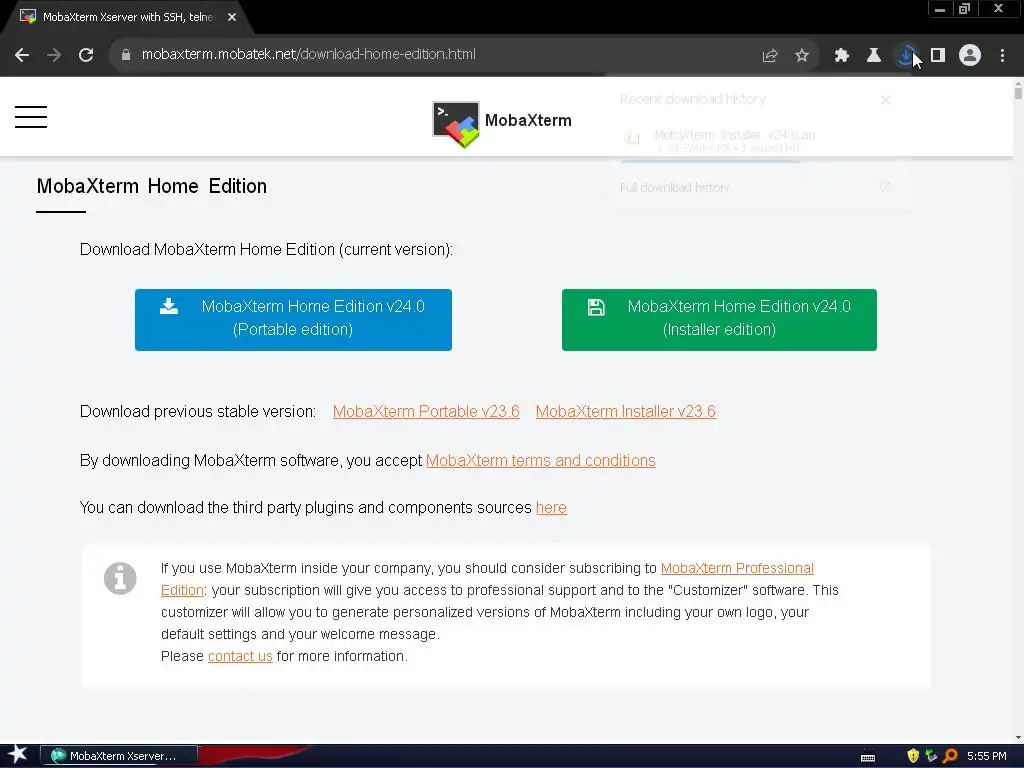The height and width of the screenshot is (768, 1024).
Task: Toggle the side panel icon
Action: pyautogui.click(x=938, y=56)
